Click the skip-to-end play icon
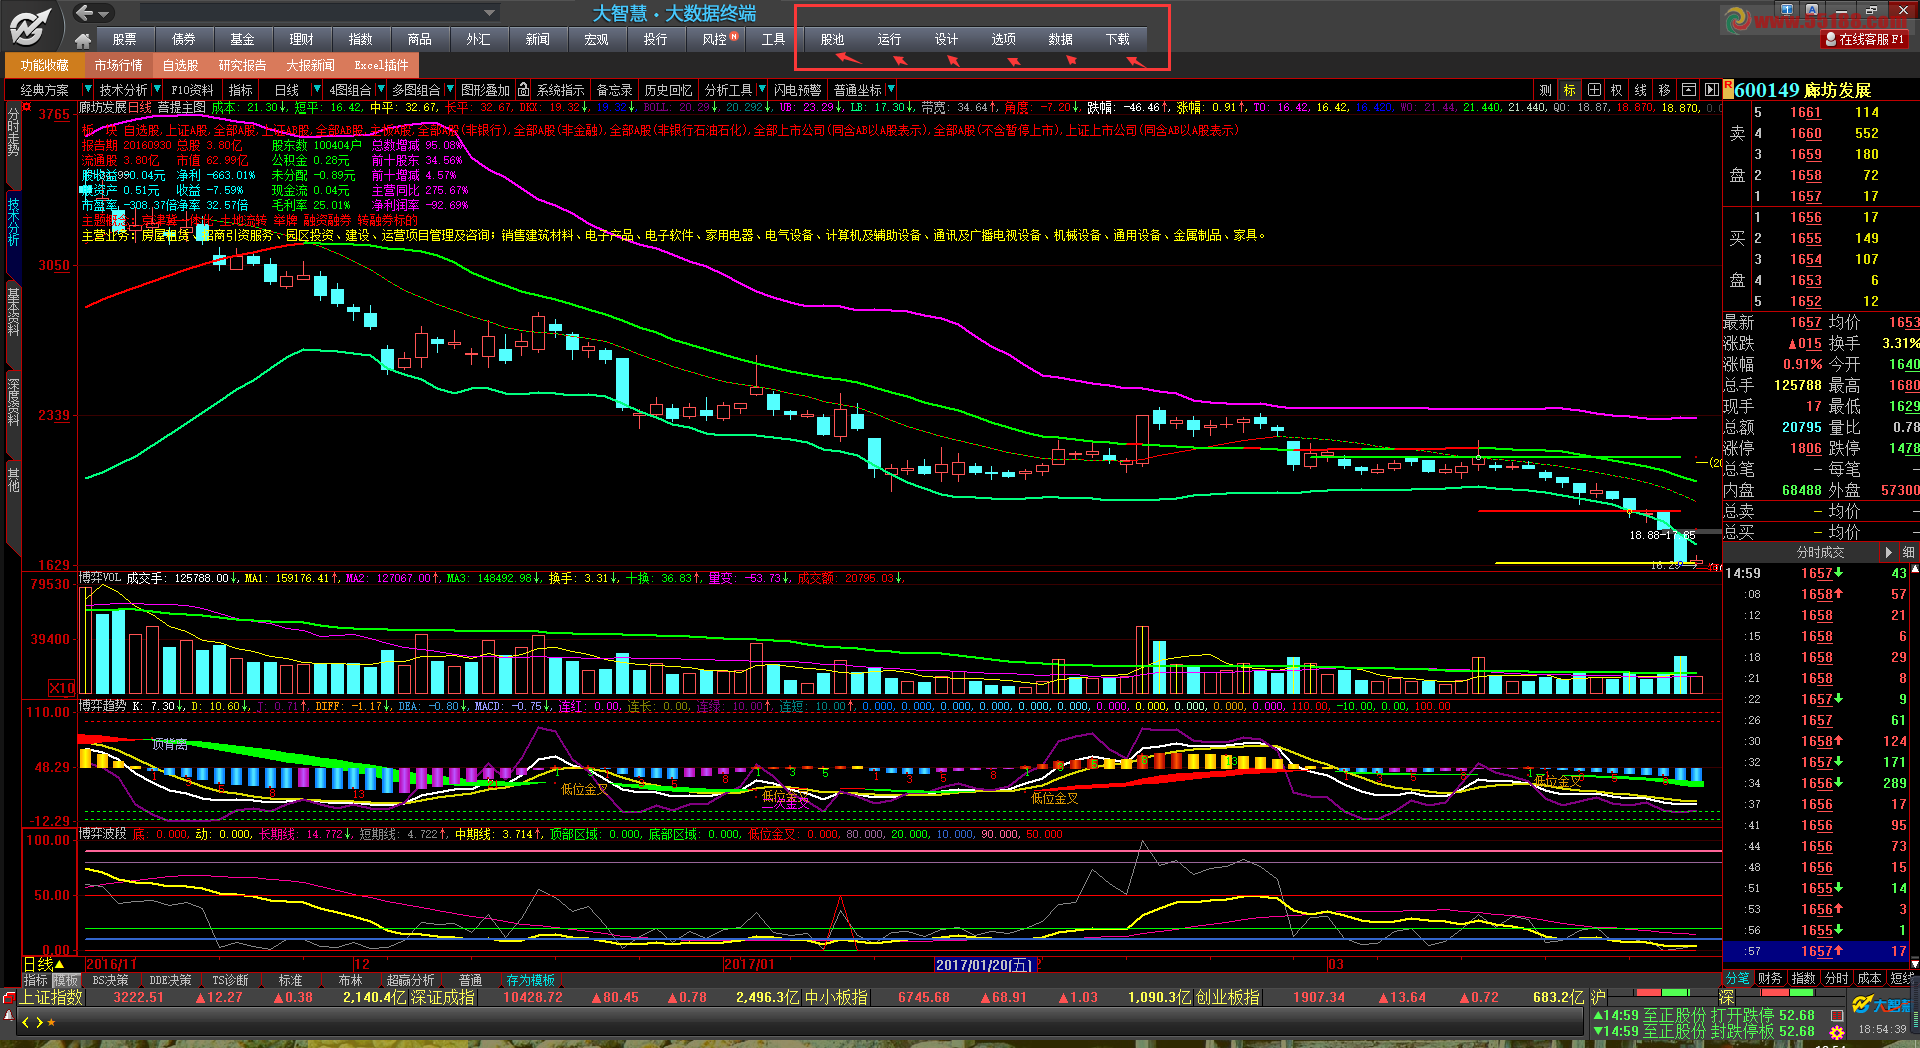This screenshot has height=1048, width=1920. (1712, 90)
